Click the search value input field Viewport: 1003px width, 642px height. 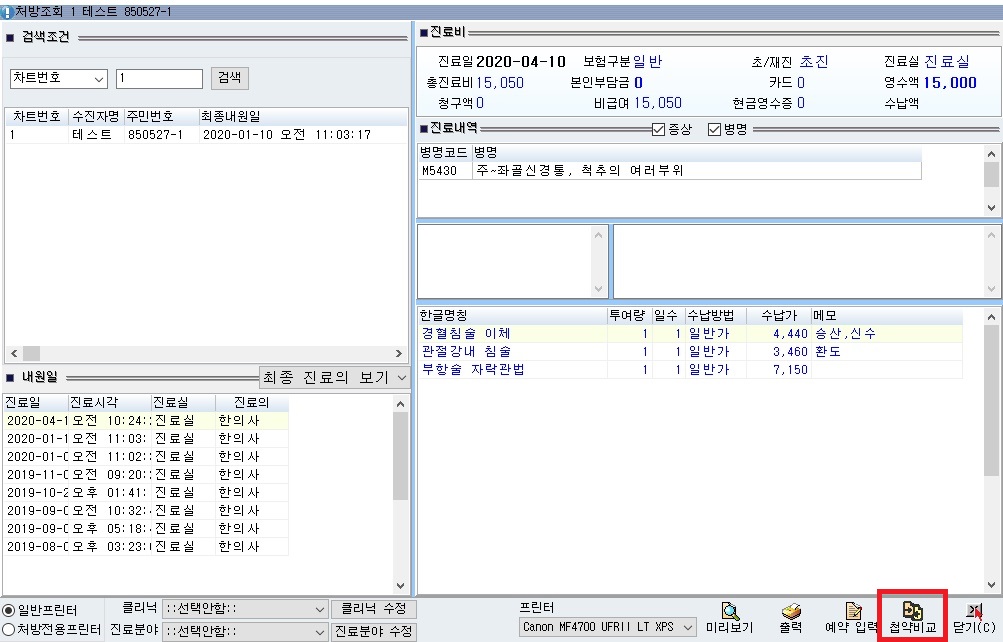pos(159,79)
